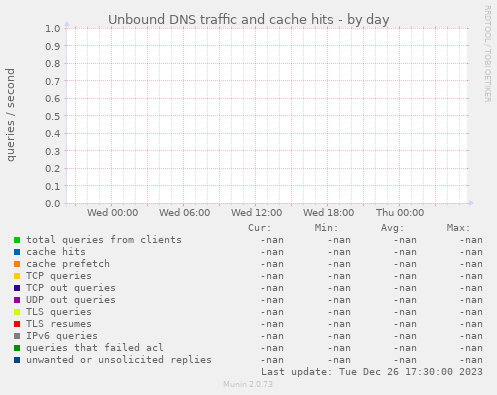This screenshot has height=395, width=497.
Task: Select the 'TLS resumes' legend label
Action: tap(59, 324)
